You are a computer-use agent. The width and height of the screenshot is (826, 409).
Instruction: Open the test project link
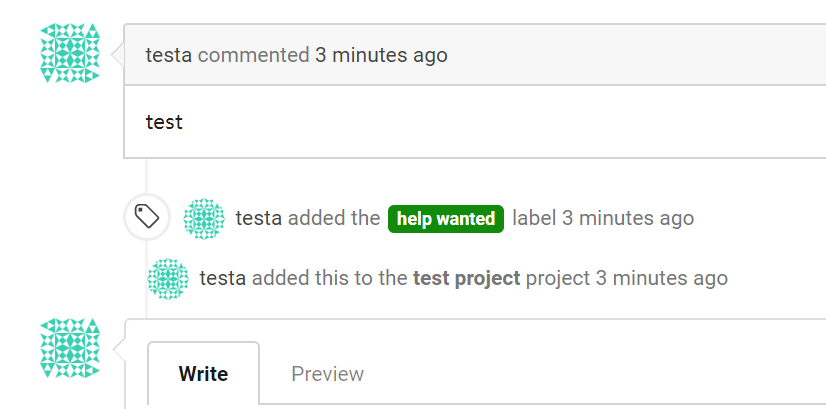[467, 278]
